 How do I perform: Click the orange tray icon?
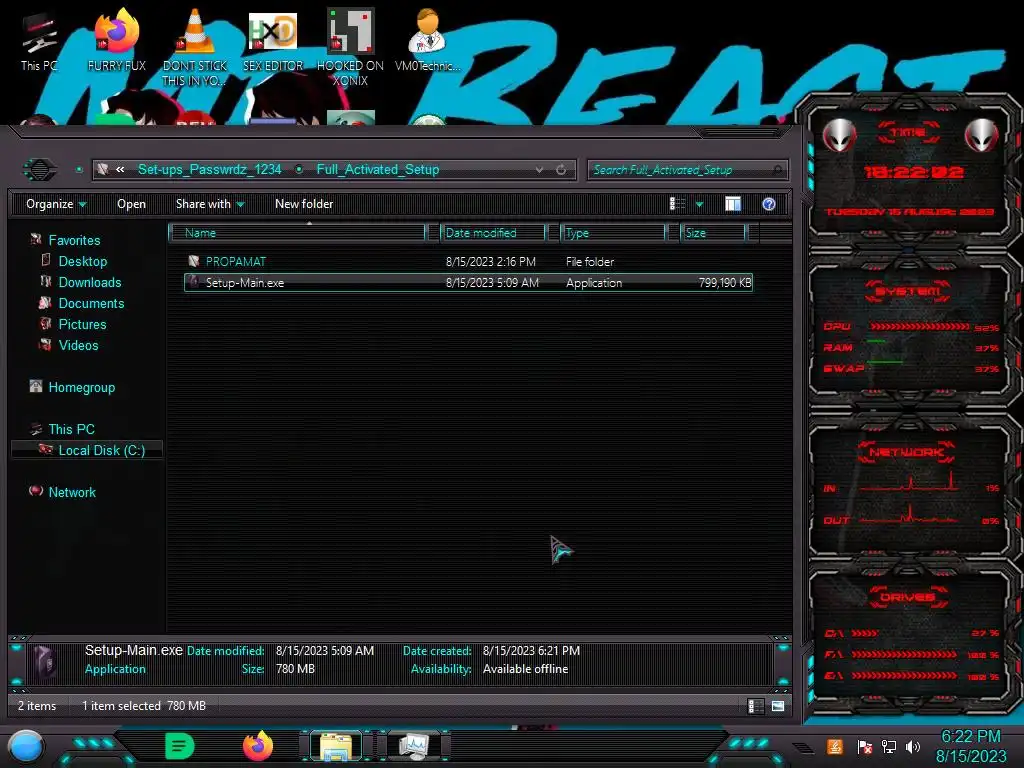coord(835,746)
